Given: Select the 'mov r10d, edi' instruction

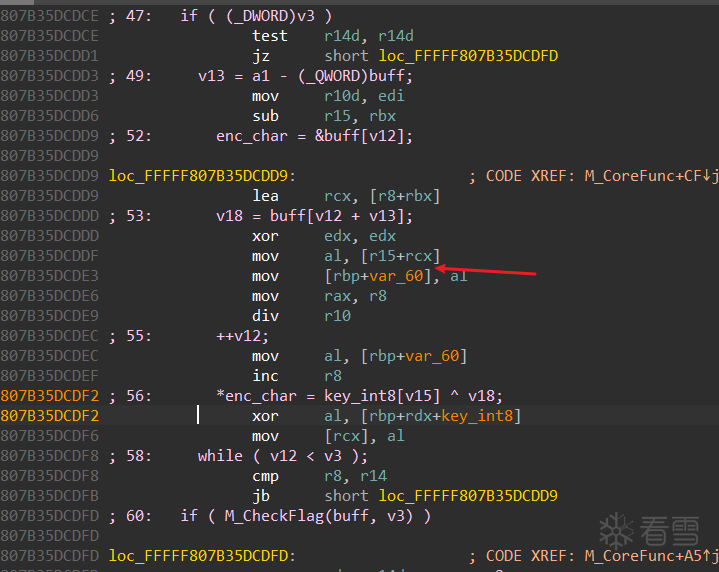Looking at the screenshot, I should [328, 96].
